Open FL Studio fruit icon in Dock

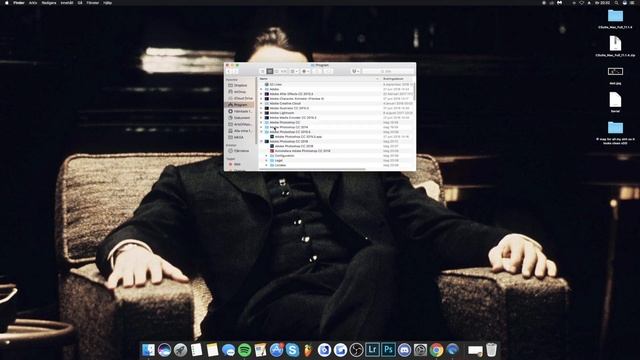308,350
